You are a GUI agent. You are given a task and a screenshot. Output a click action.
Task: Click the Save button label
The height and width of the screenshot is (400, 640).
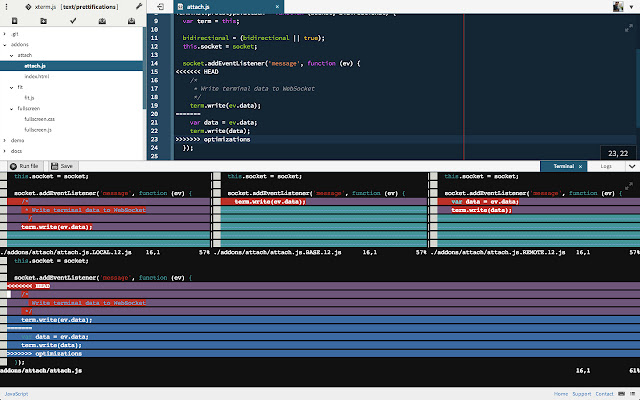[x=67, y=166]
